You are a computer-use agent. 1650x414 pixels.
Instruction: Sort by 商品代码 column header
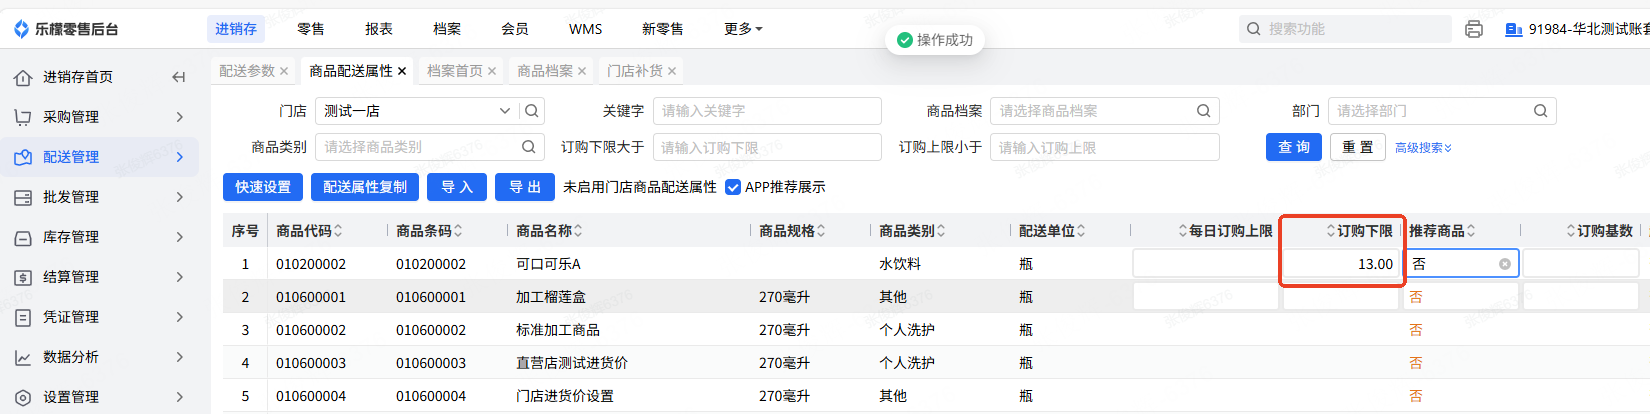coord(309,231)
